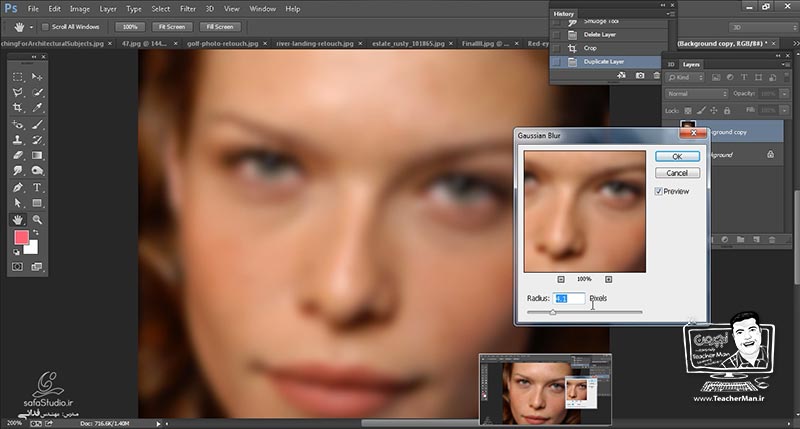Image resolution: width=800 pixels, height=429 pixels.
Task: Create new snapshot in History panel
Action: pyautogui.click(x=640, y=75)
